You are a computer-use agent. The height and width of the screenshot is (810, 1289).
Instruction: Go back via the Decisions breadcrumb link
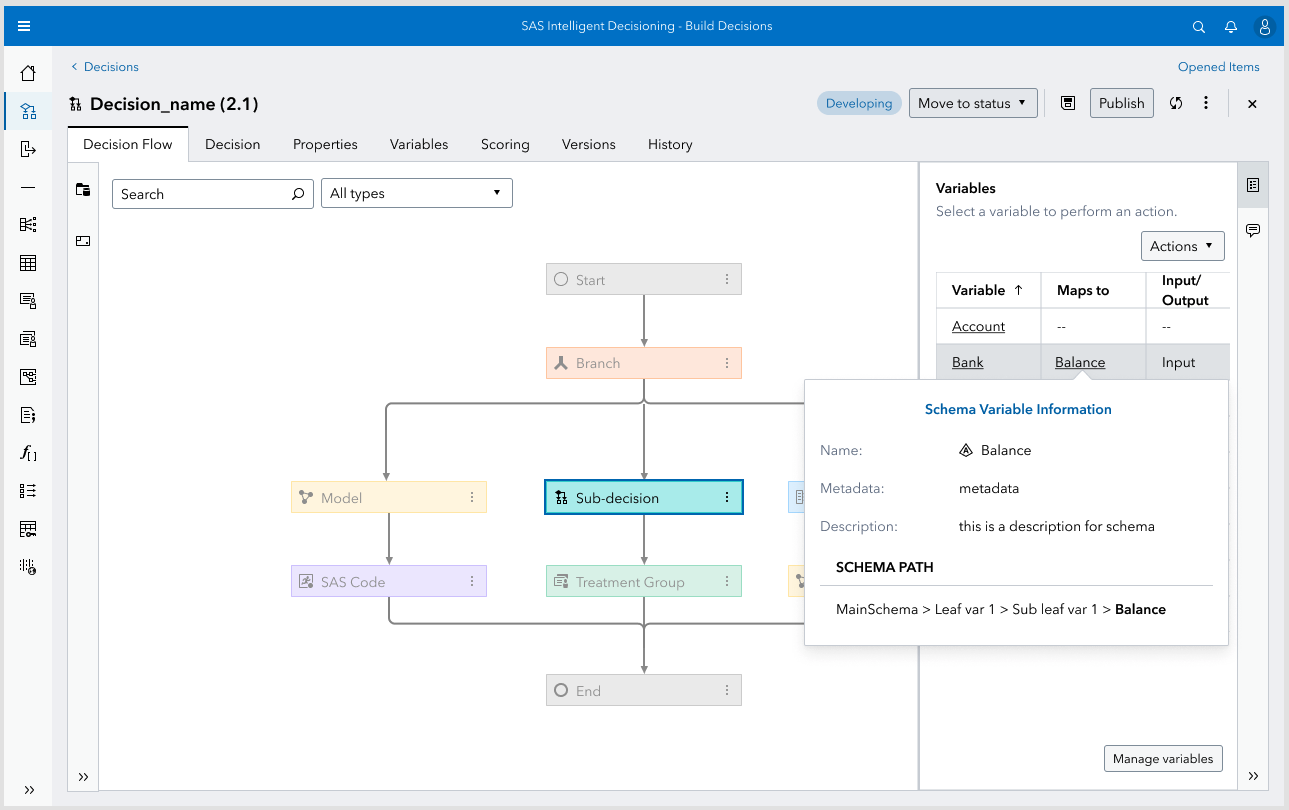[104, 67]
